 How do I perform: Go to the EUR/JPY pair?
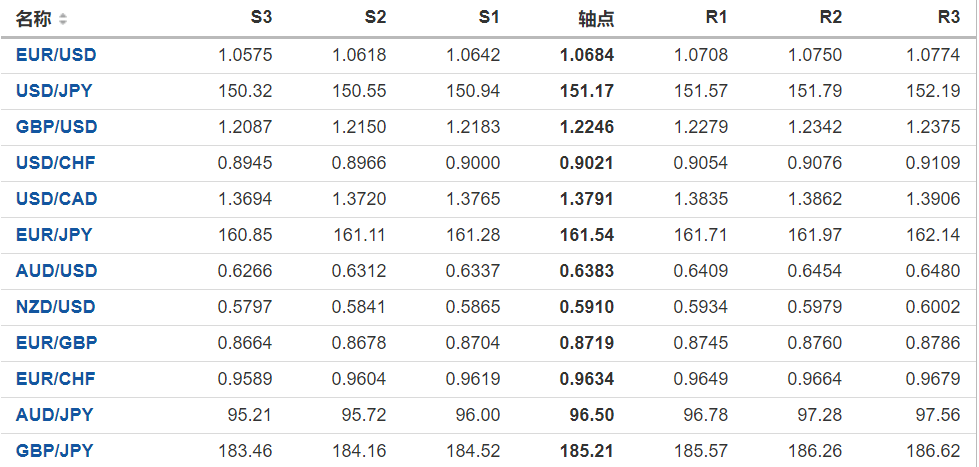point(54,235)
